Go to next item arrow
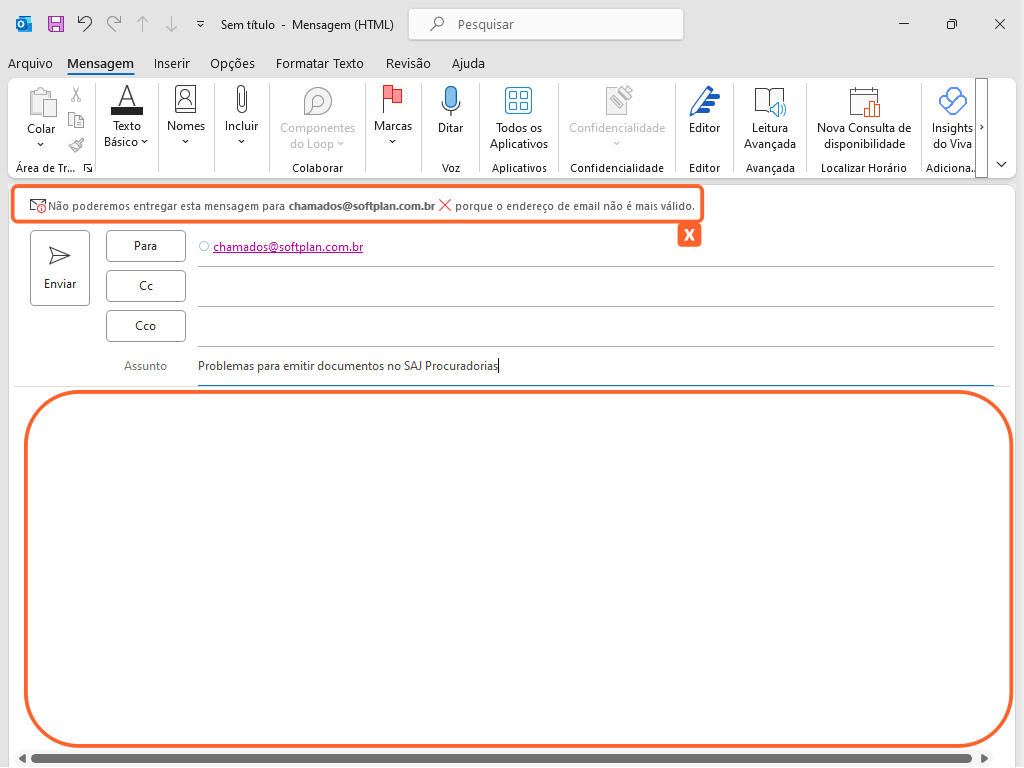This screenshot has width=1024, height=768. point(171,24)
